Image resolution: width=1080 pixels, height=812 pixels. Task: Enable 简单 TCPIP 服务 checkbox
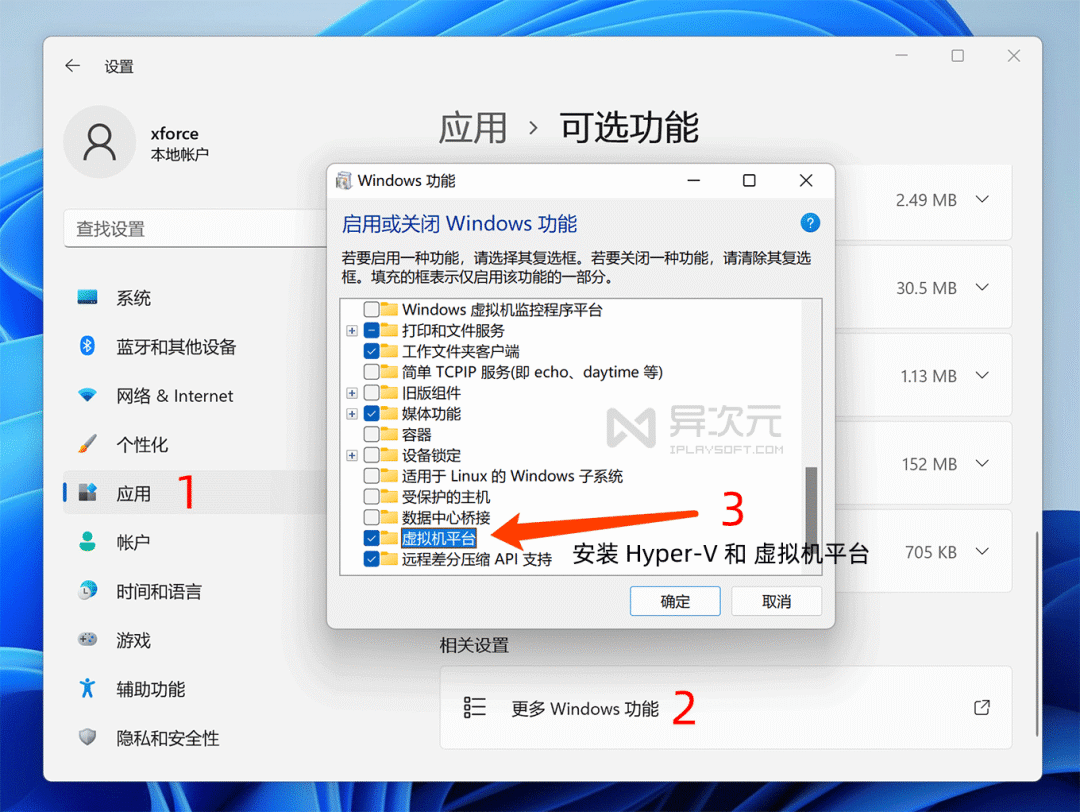click(x=371, y=372)
